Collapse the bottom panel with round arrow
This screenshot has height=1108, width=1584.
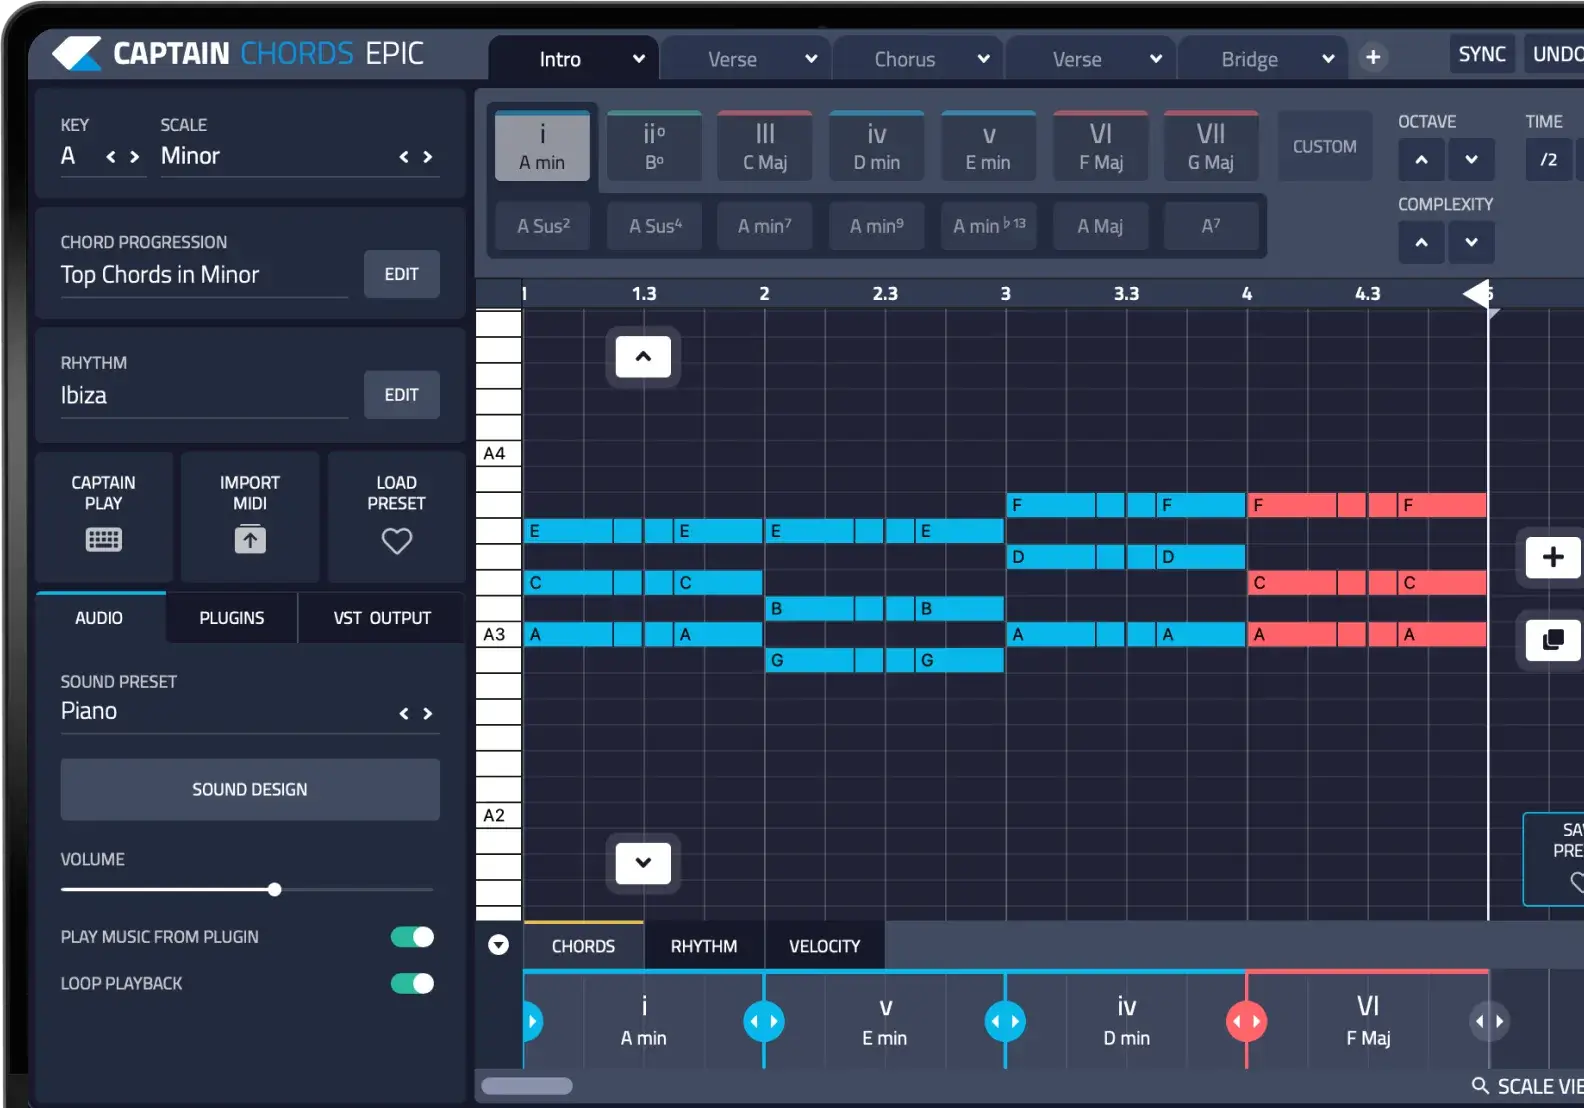[498, 945]
